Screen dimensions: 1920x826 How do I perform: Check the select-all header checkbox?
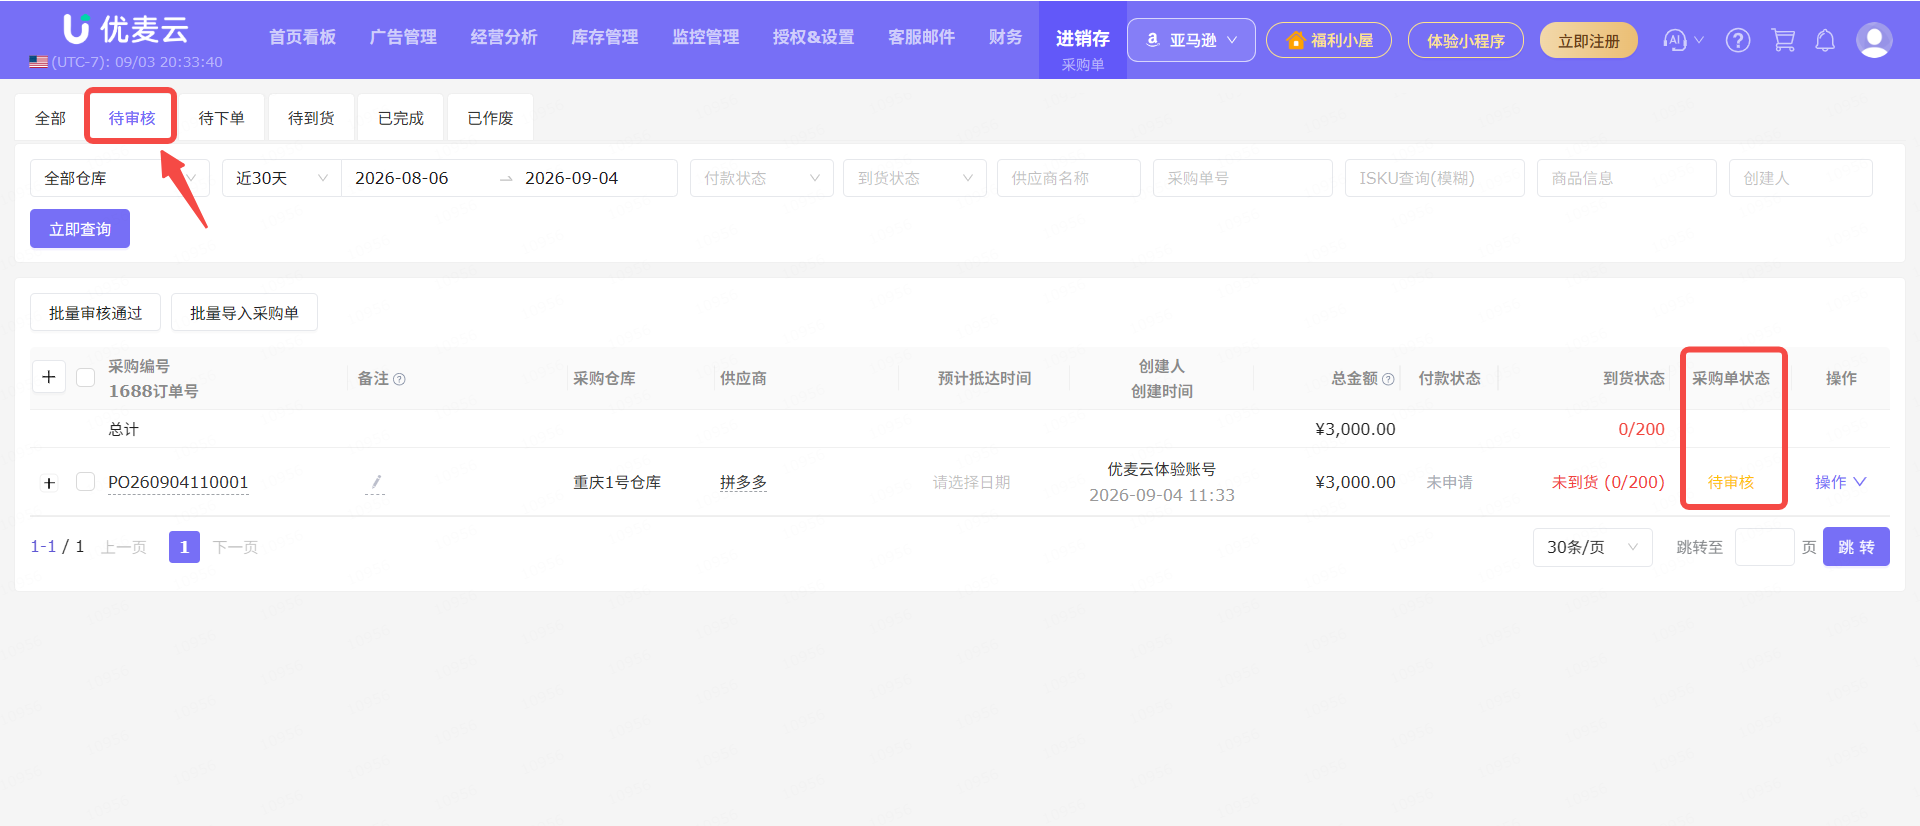86,377
